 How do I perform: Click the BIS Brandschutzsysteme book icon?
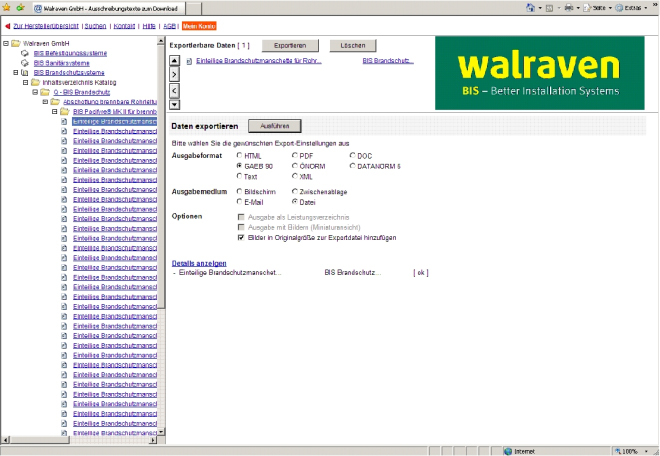(25, 72)
